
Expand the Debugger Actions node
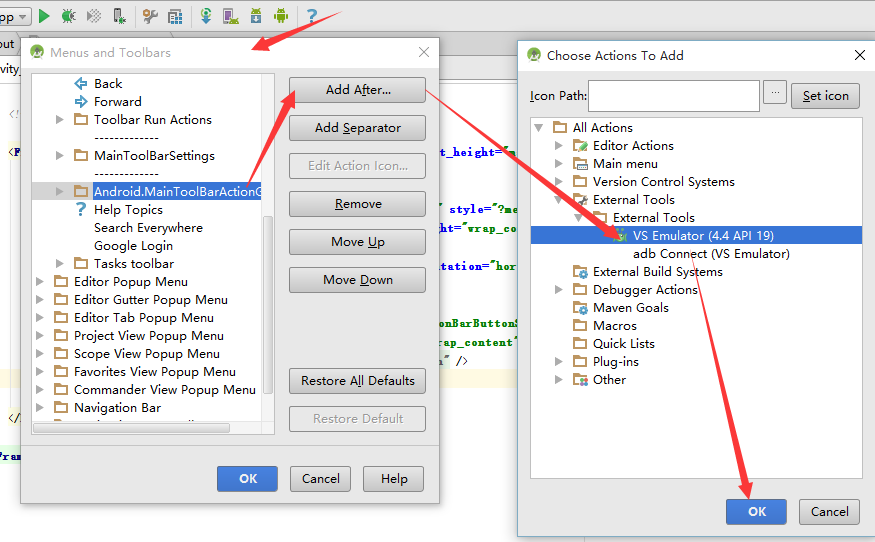click(x=559, y=289)
